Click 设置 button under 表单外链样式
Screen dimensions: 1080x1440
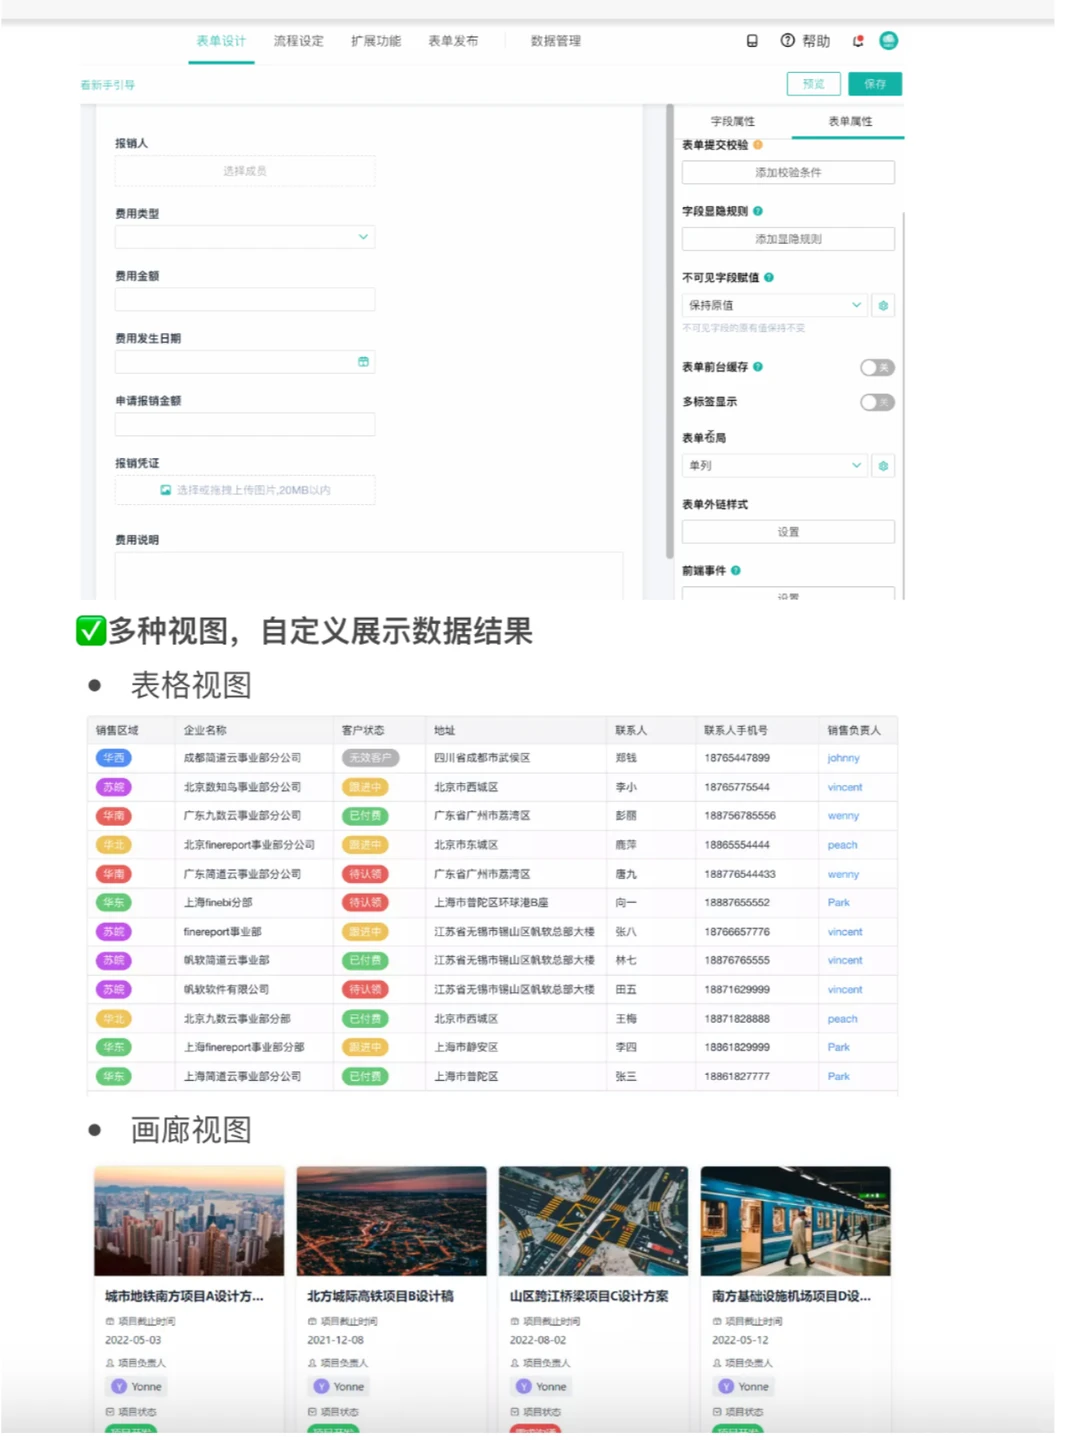[788, 532]
